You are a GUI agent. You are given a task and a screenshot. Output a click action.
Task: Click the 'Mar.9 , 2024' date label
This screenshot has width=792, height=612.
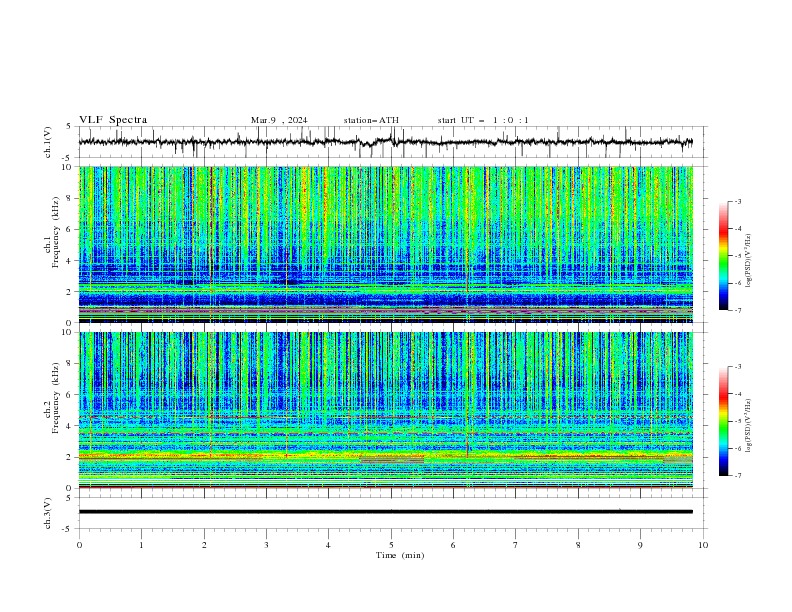279,120
